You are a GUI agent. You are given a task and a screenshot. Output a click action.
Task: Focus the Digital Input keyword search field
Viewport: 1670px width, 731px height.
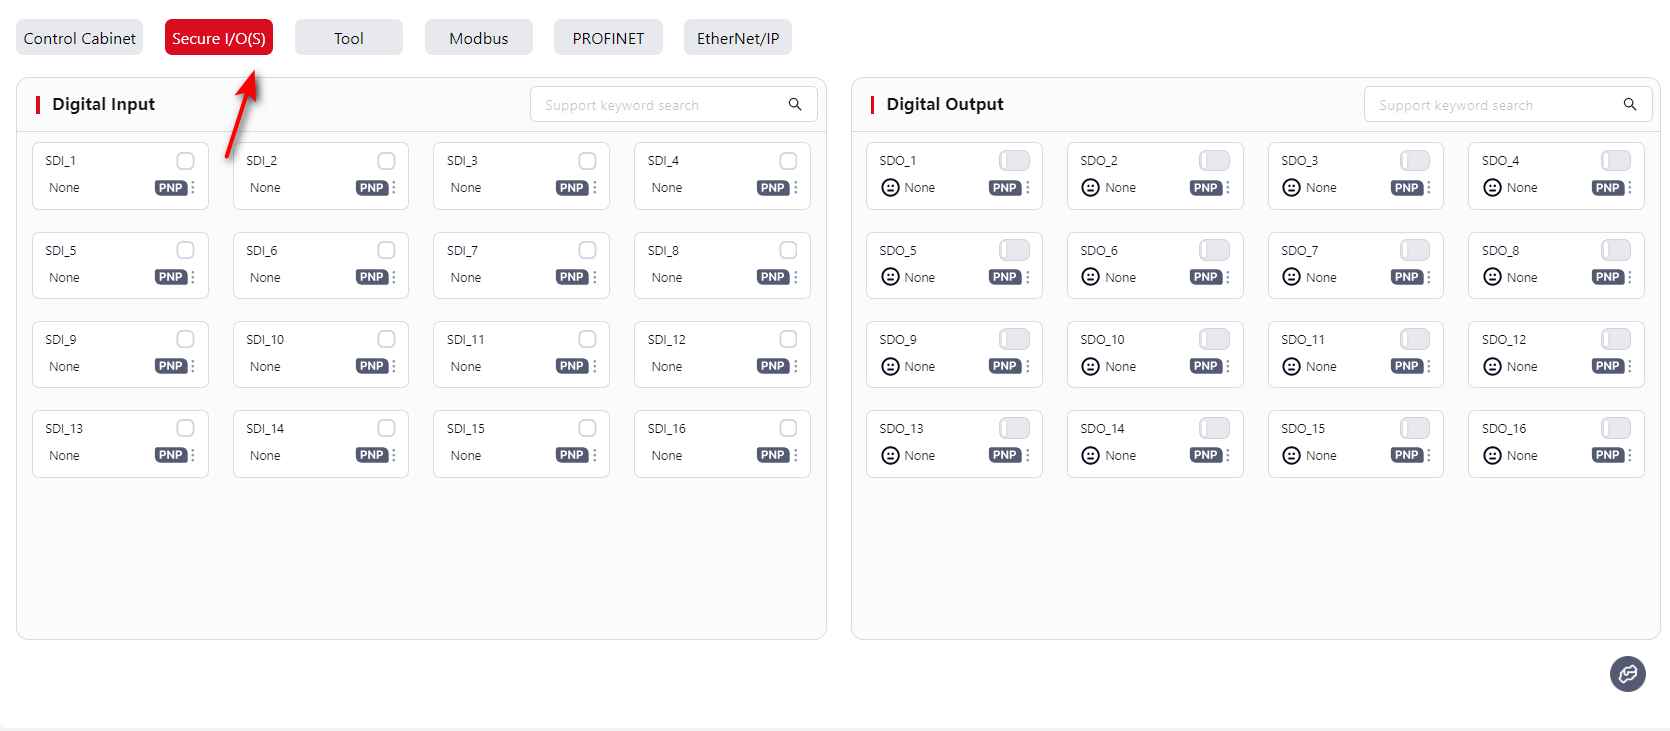tap(660, 105)
